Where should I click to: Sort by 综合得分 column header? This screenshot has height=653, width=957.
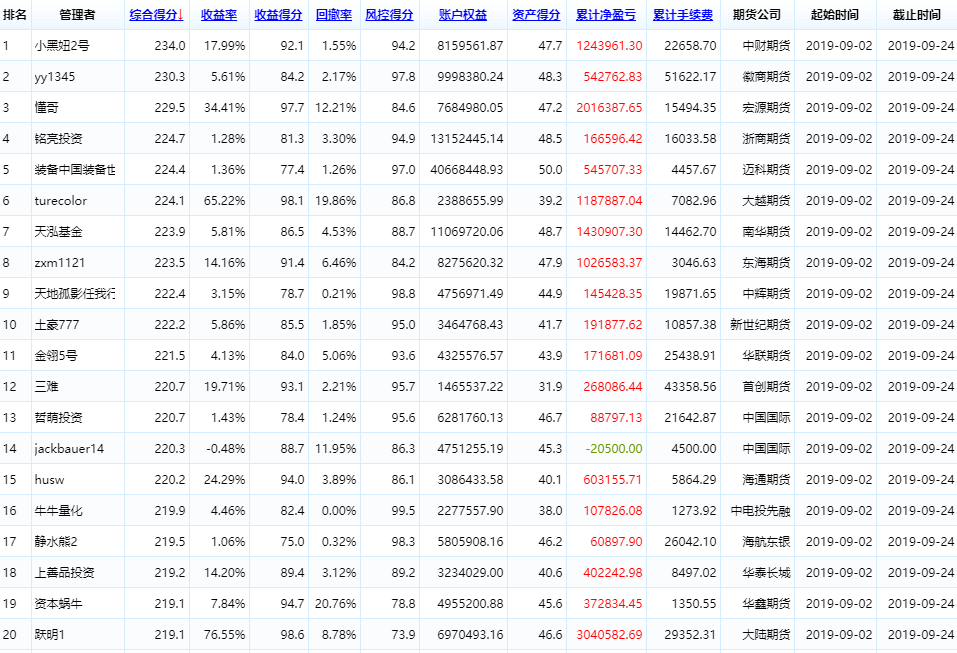(x=156, y=15)
